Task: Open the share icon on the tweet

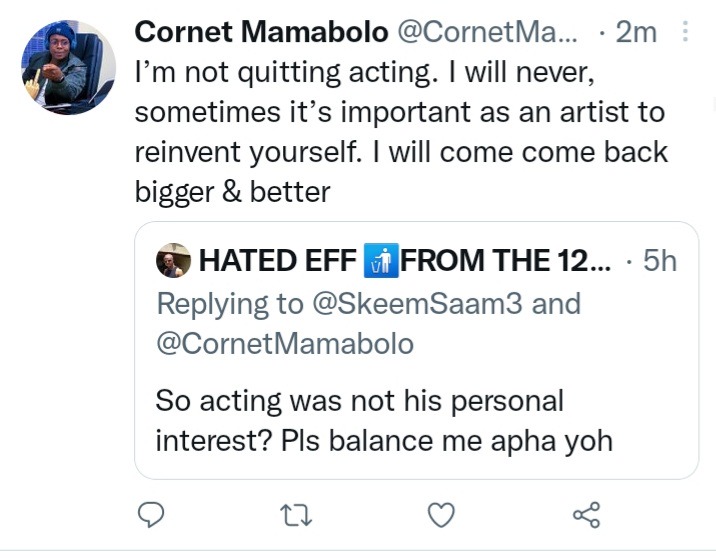Action: pos(586,515)
